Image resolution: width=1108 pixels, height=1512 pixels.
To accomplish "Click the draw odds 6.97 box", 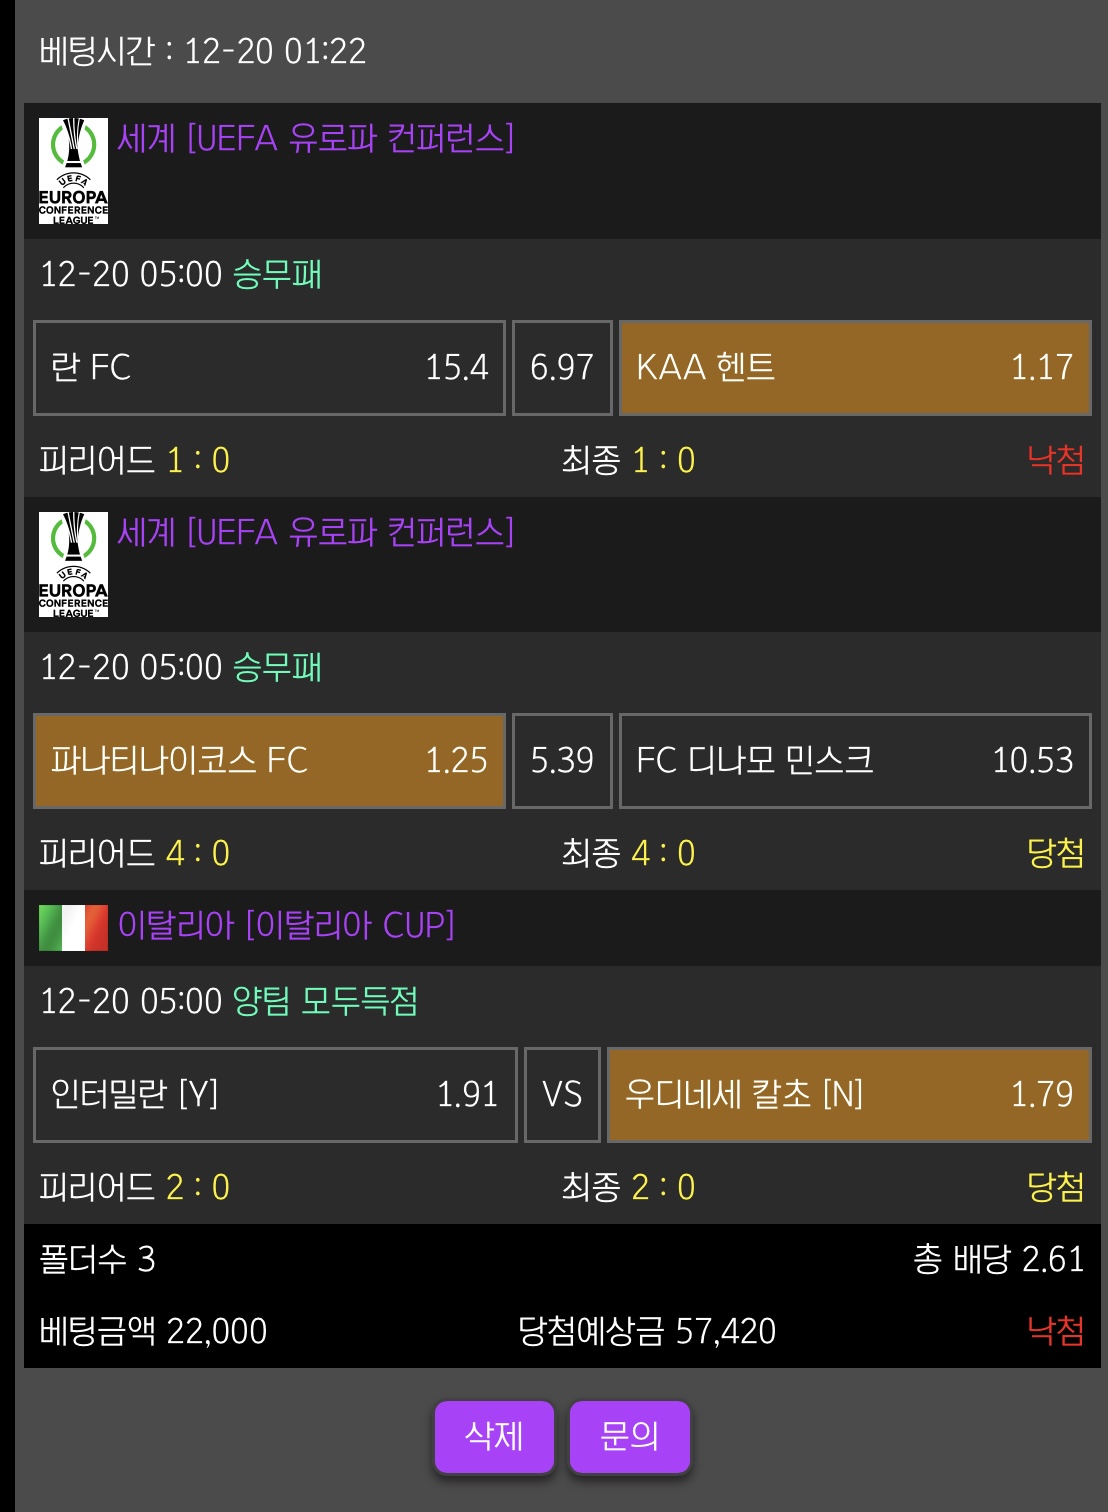I will (562, 368).
